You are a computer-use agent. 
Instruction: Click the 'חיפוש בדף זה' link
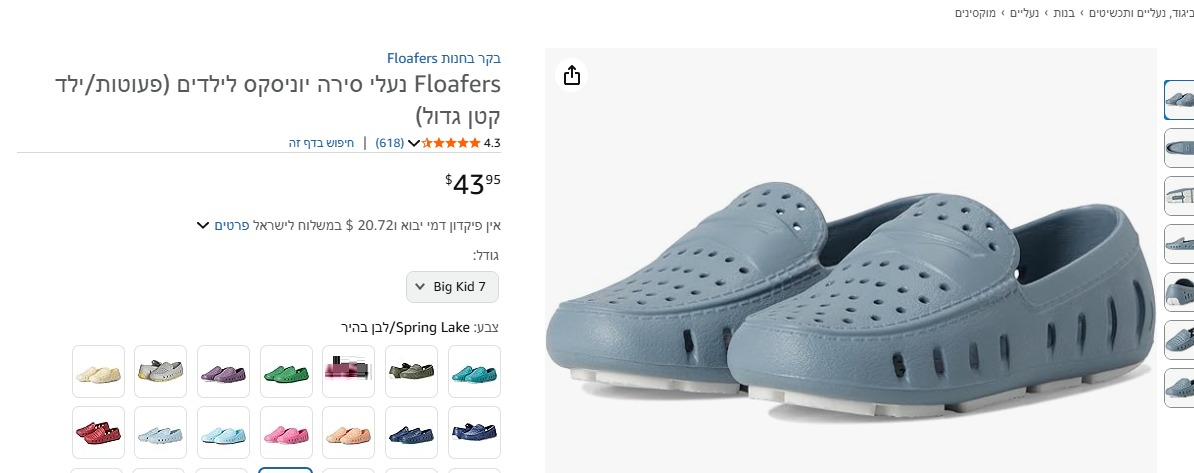[x=322, y=143]
